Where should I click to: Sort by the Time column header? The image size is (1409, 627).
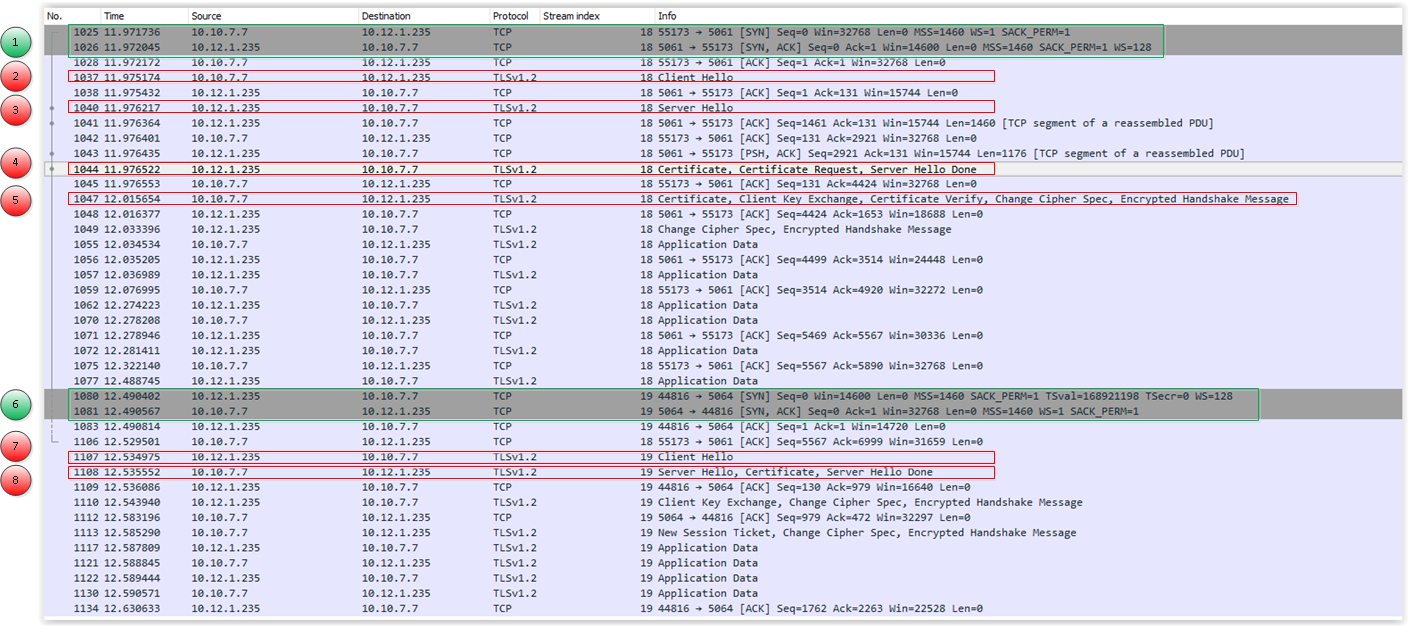[x=144, y=16]
